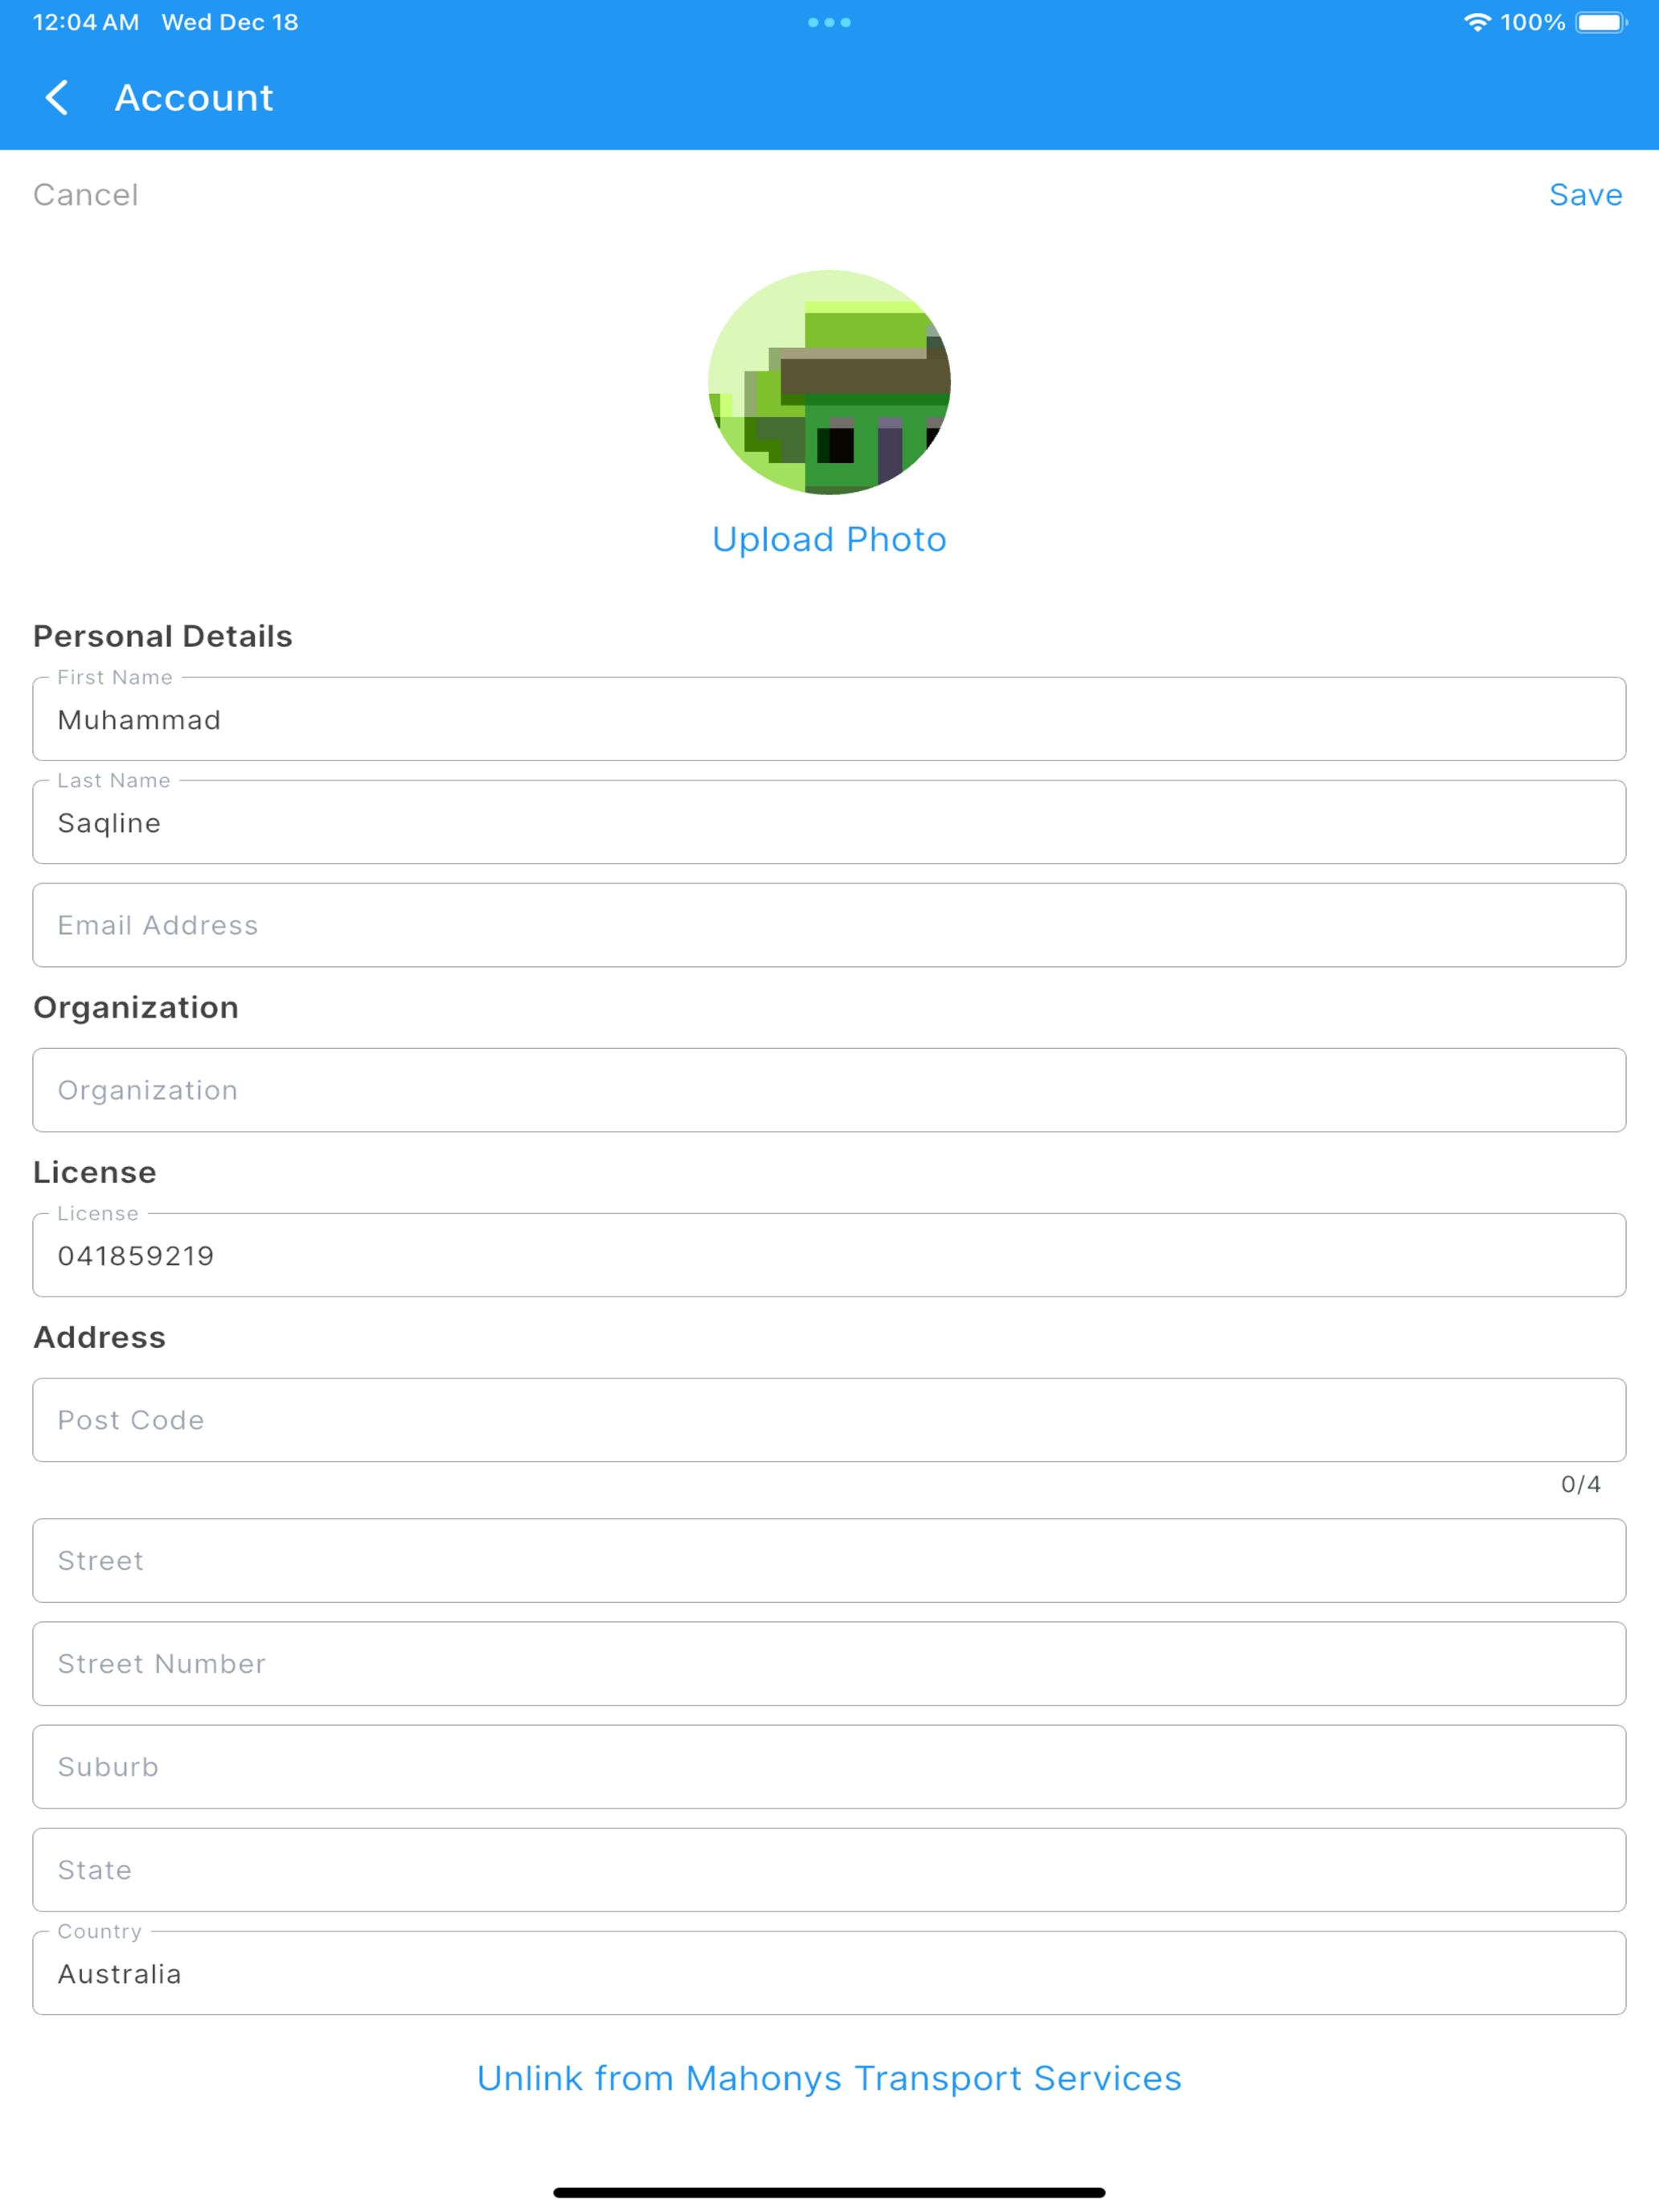Open the Country field showing Australia
1659x2212 pixels.
pos(829,1973)
